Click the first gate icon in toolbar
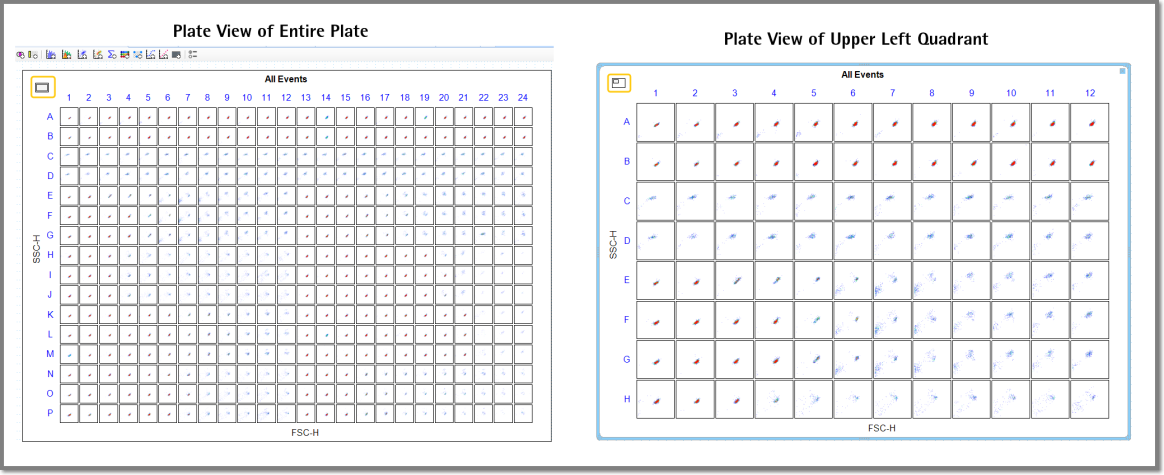 [x=20, y=54]
